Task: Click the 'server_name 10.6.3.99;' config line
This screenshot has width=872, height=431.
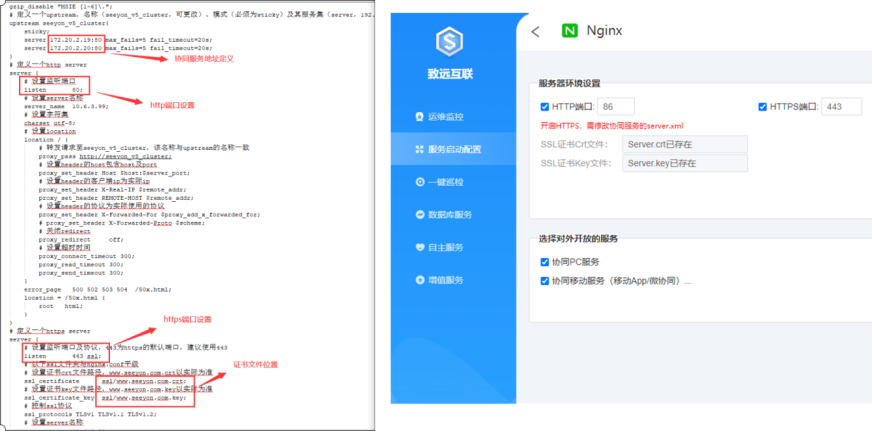Action: point(66,106)
